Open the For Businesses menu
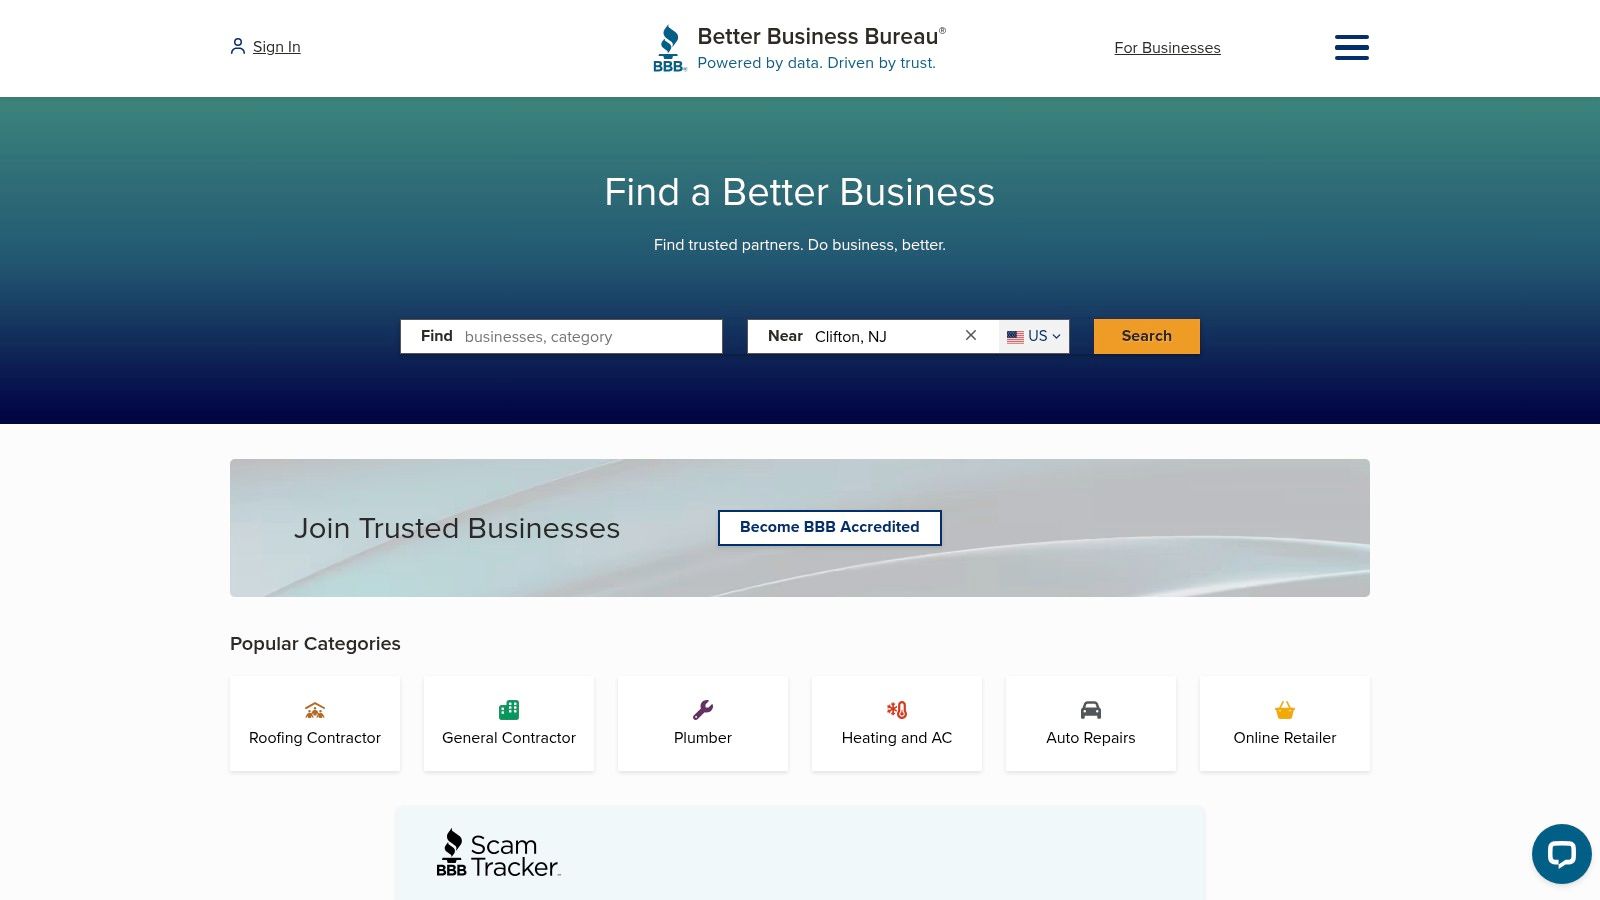 (1167, 47)
